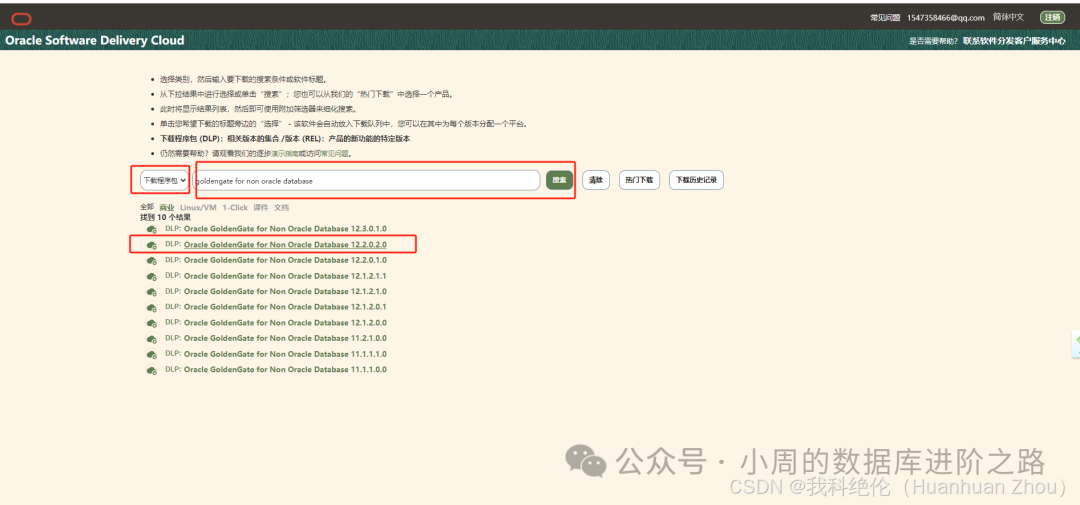Click cloud download icon for 12.2.0.1.0
Image resolution: width=1080 pixels, height=505 pixels.
coord(152,260)
